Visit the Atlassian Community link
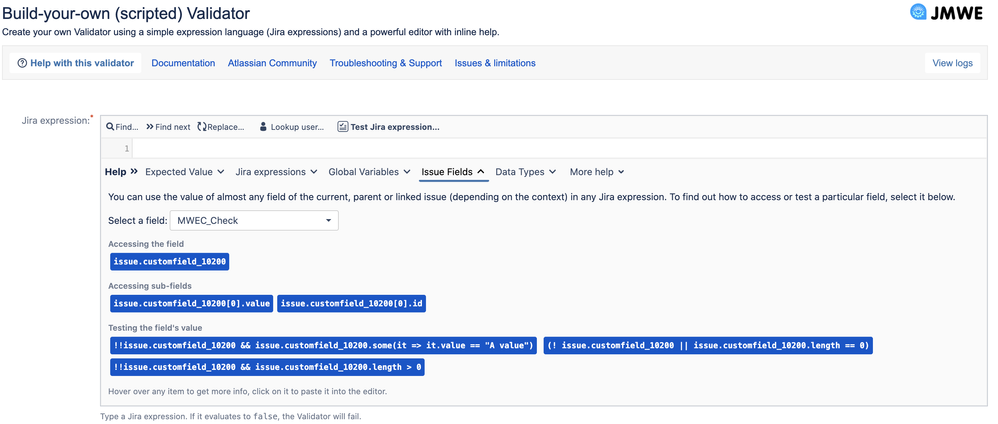The height and width of the screenshot is (424, 998). (272, 63)
